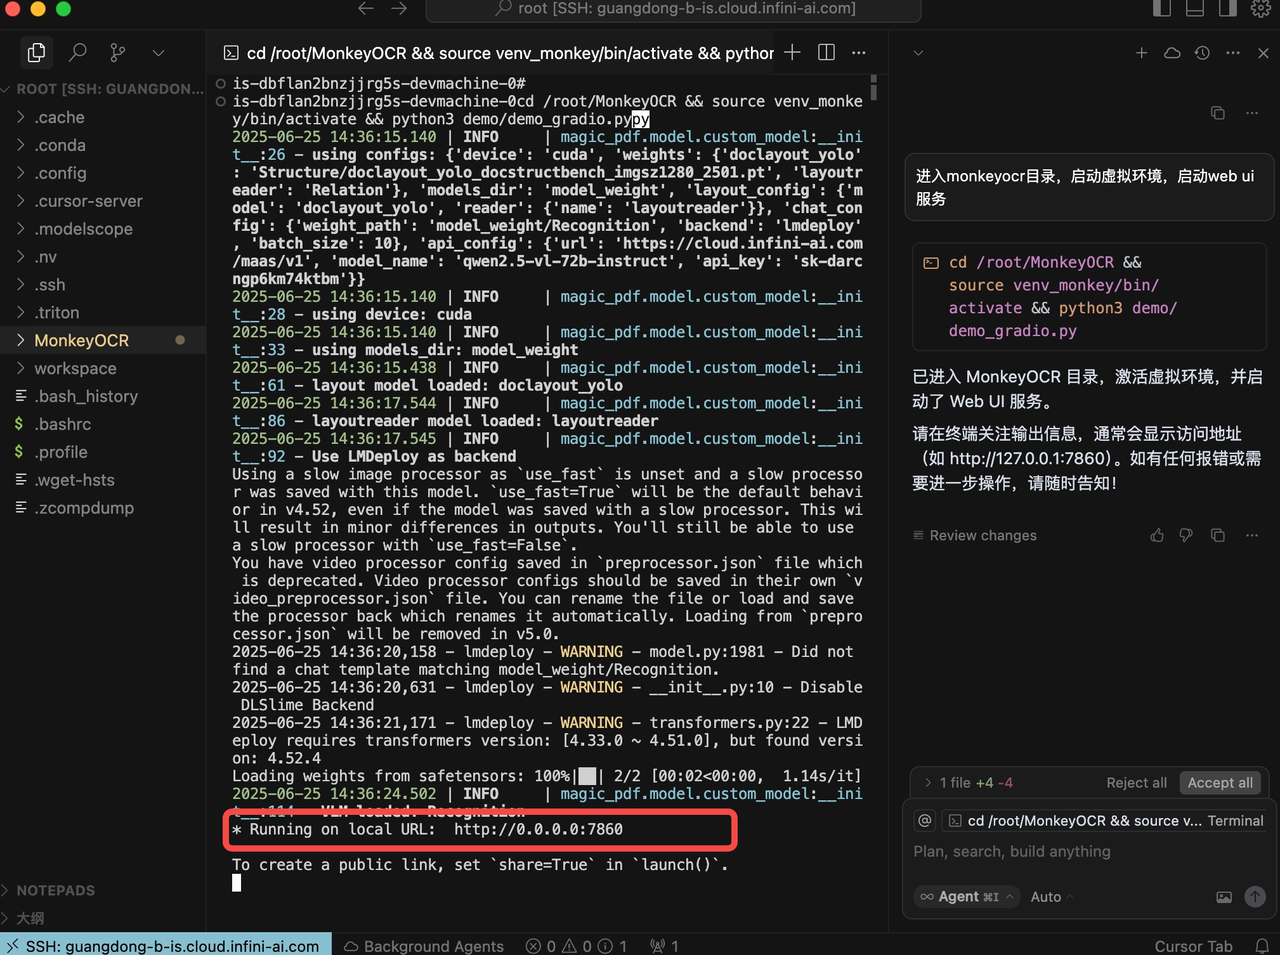
Task: Give thumbs up on the AI response
Action: coord(1157,535)
